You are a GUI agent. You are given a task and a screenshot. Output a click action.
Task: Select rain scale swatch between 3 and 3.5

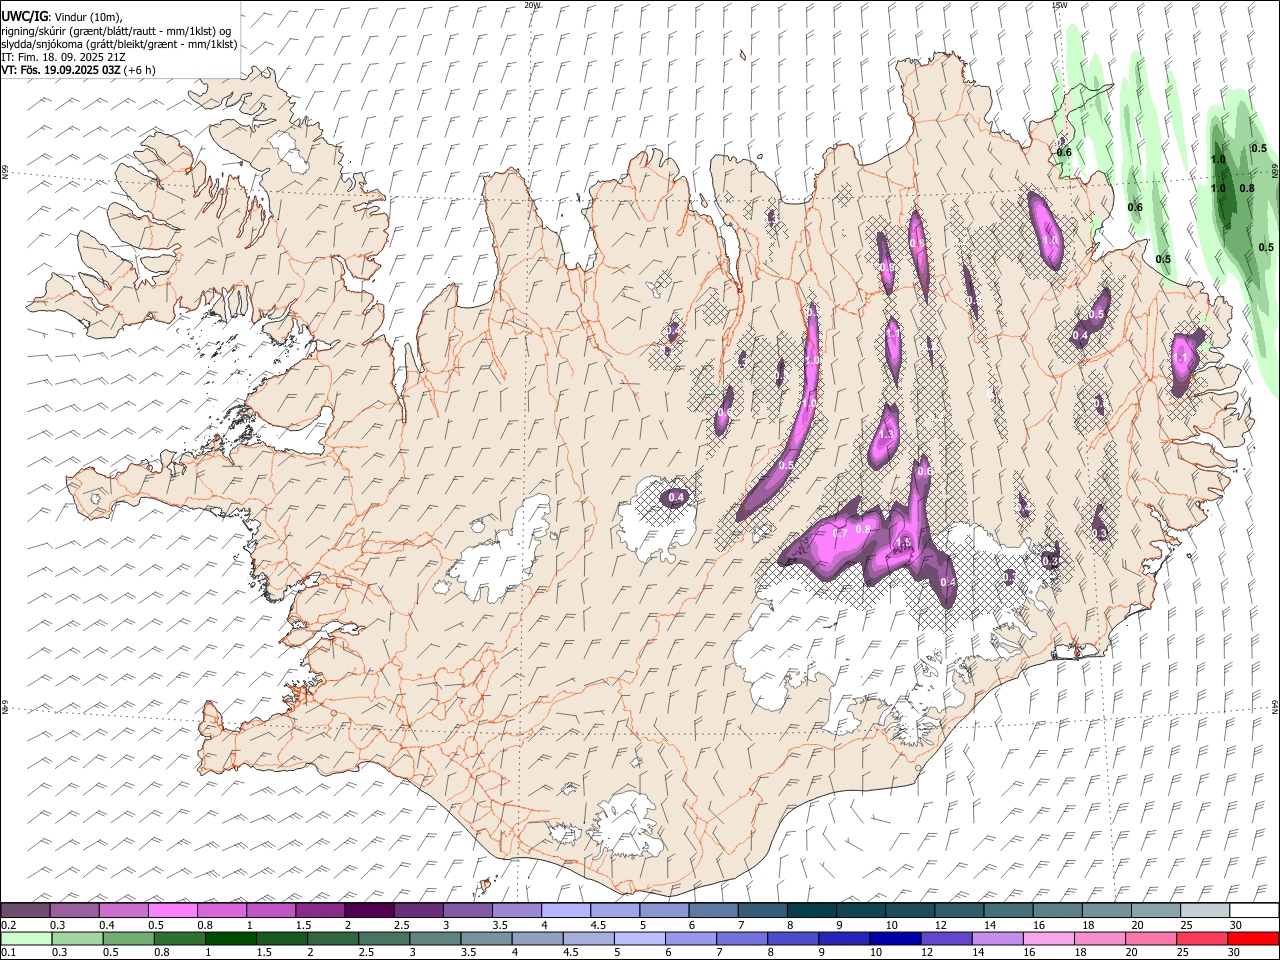435,938
